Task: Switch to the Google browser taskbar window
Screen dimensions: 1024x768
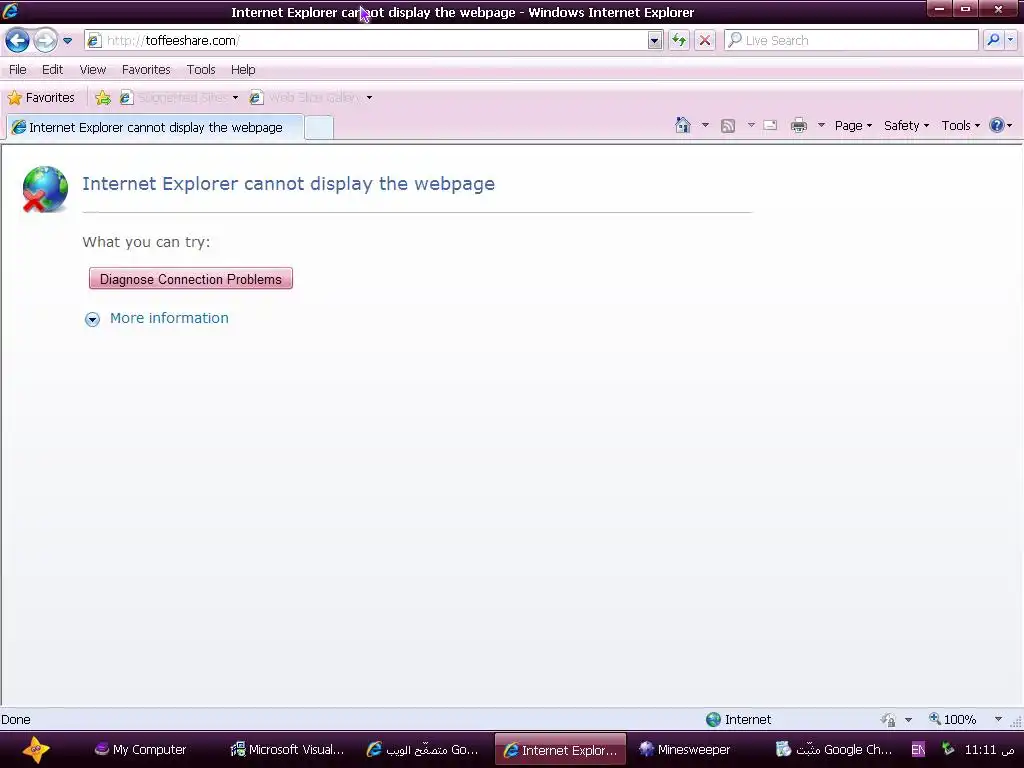Action: click(x=423, y=750)
